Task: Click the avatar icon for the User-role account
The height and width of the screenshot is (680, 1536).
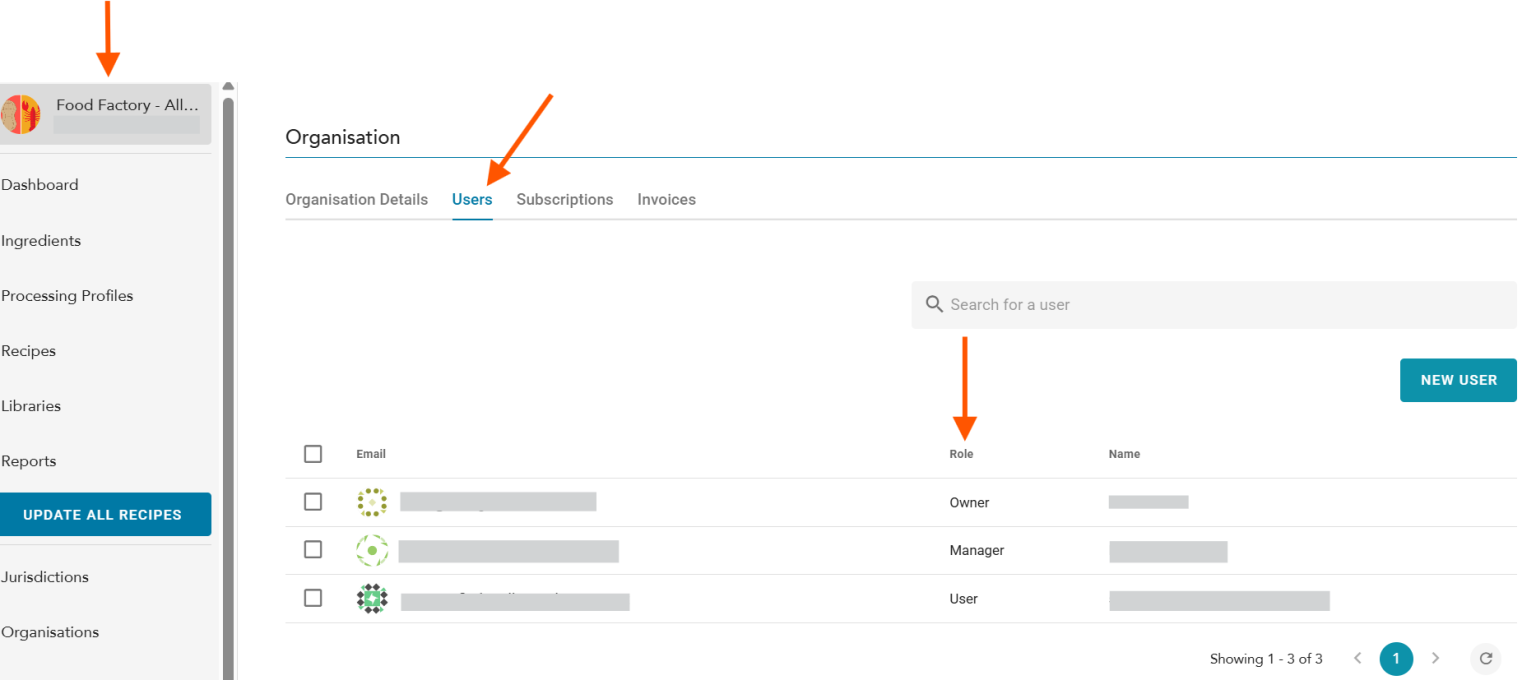Action: (x=372, y=598)
